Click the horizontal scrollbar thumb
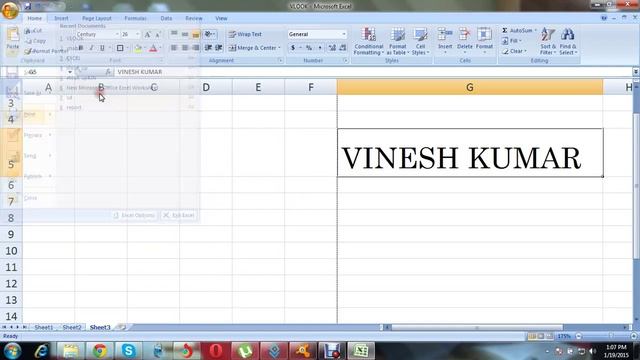Viewport: 640px width, 360px height. tap(477, 327)
